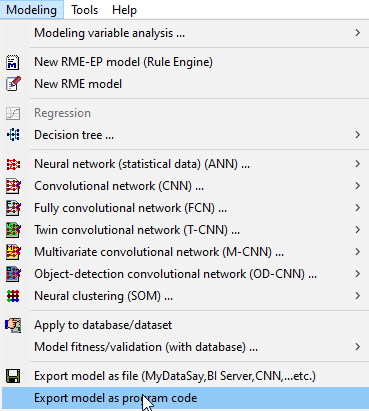
Task: Expand Model fitness/validation submenu arrow
Action: [x=357, y=347]
